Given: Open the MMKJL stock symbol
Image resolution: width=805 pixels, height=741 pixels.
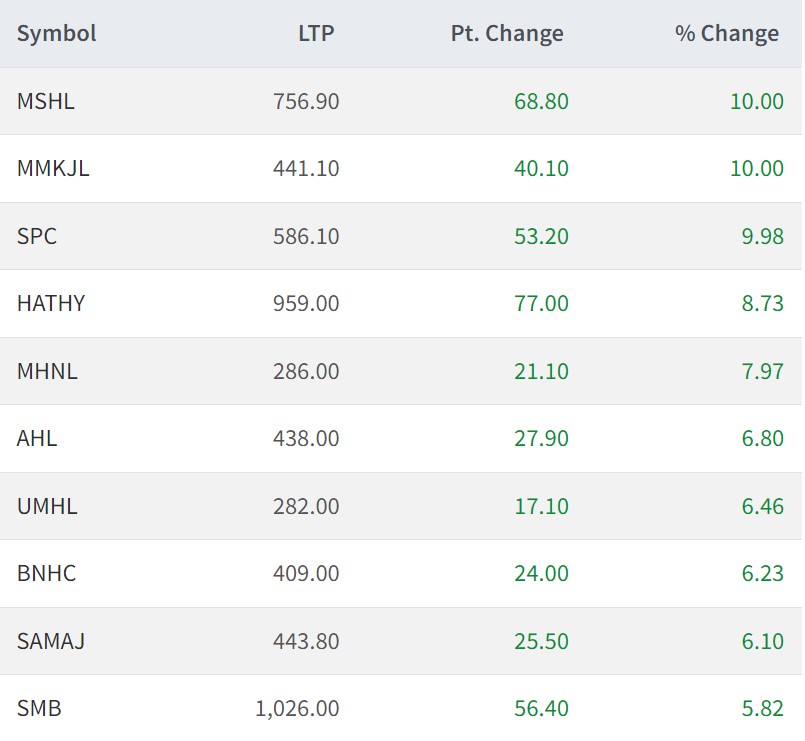Looking at the screenshot, I should (53, 168).
